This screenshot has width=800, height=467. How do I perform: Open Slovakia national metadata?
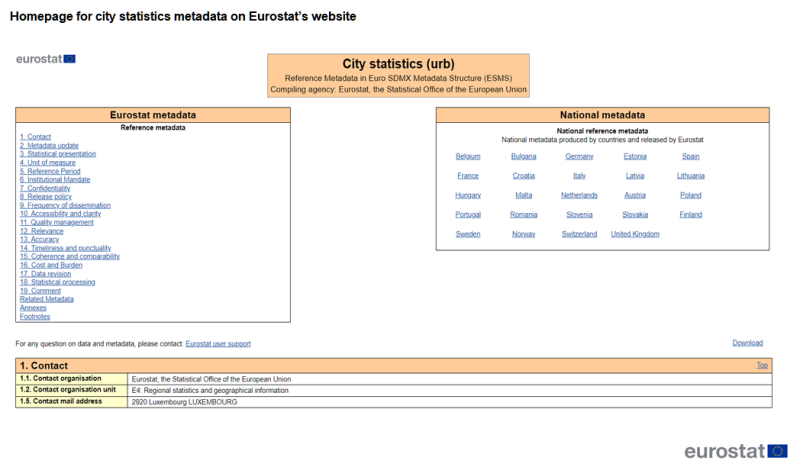click(x=635, y=215)
